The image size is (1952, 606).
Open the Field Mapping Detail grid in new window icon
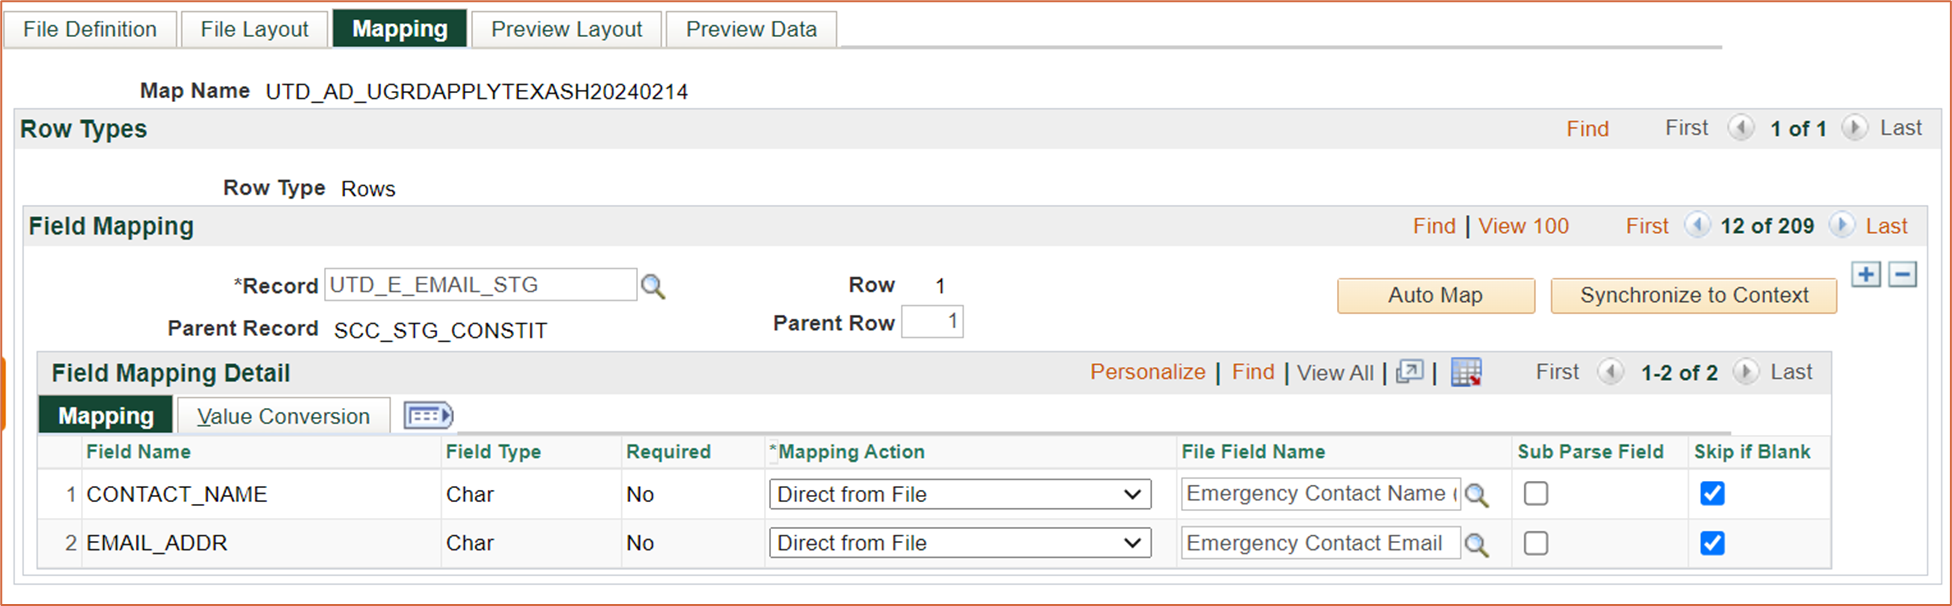click(x=1409, y=372)
